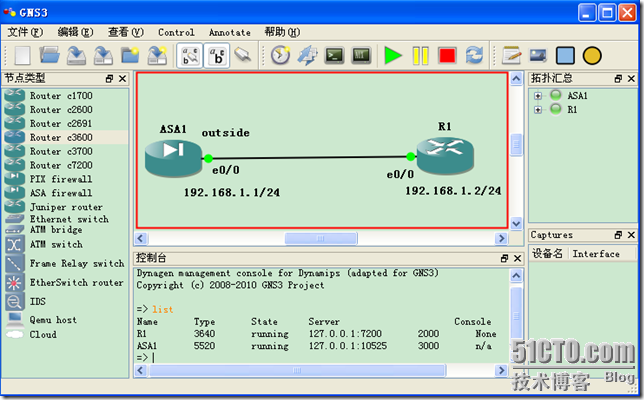Start all devices with green play button
The height and width of the screenshot is (400, 644).
(393, 55)
